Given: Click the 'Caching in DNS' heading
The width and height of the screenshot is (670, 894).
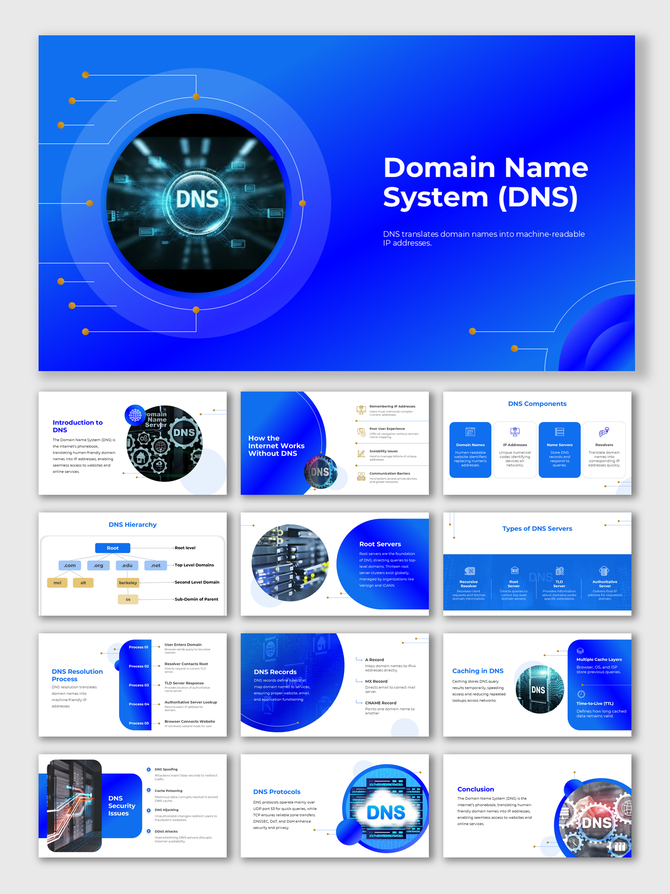Looking at the screenshot, I should pos(478,671).
